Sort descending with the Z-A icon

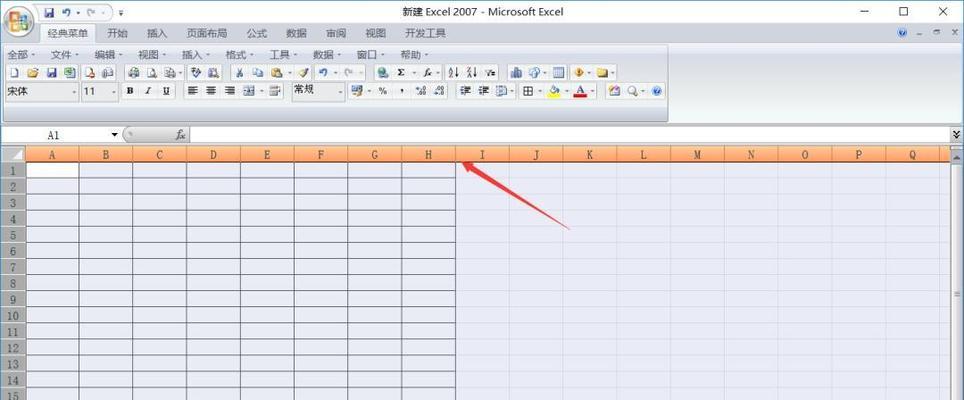[x=472, y=73]
